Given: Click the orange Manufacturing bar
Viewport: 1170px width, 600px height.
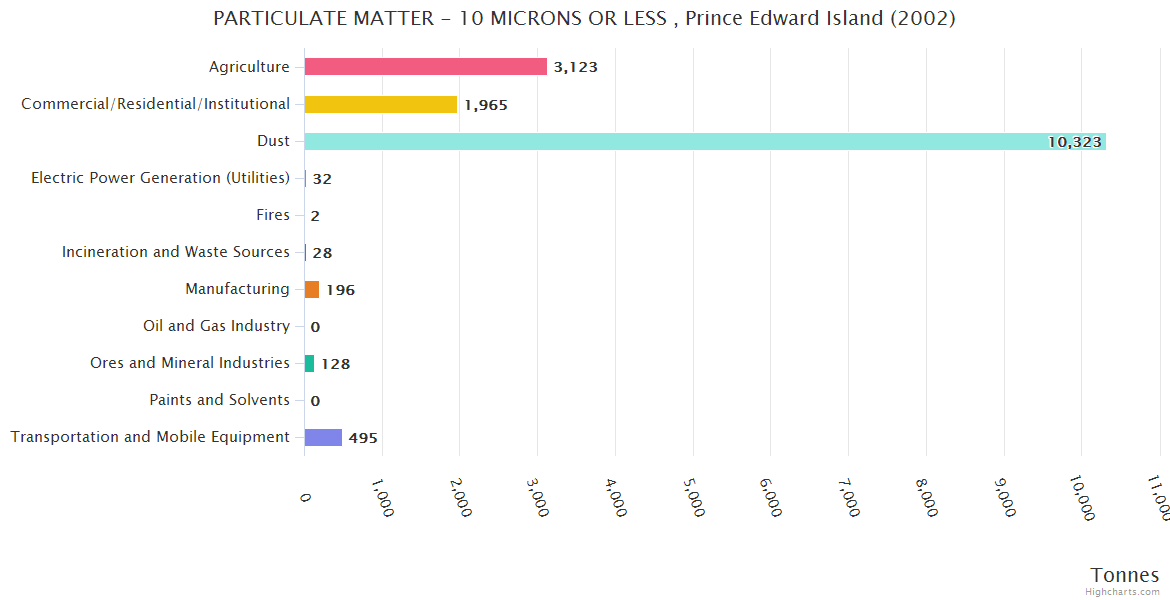Looking at the screenshot, I should point(312,289).
